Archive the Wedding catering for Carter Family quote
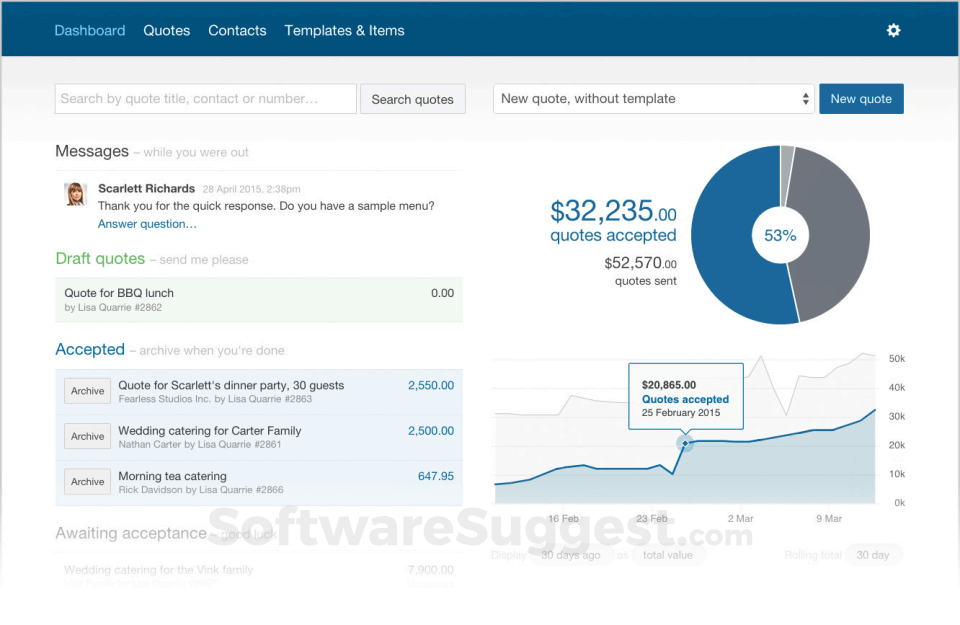This screenshot has height=625, width=960. point(86,436)
